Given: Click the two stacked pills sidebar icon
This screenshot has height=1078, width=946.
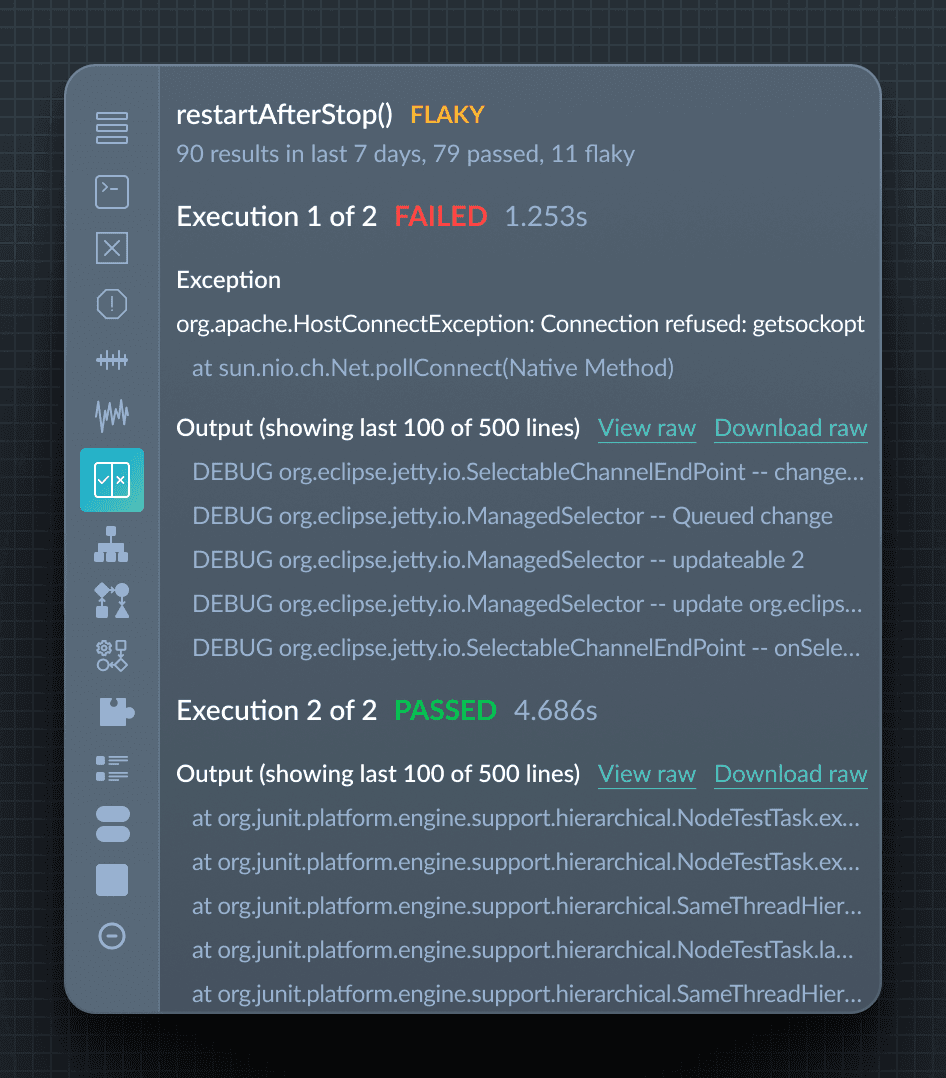Looking at the screenshot, I should coord(112,824).
